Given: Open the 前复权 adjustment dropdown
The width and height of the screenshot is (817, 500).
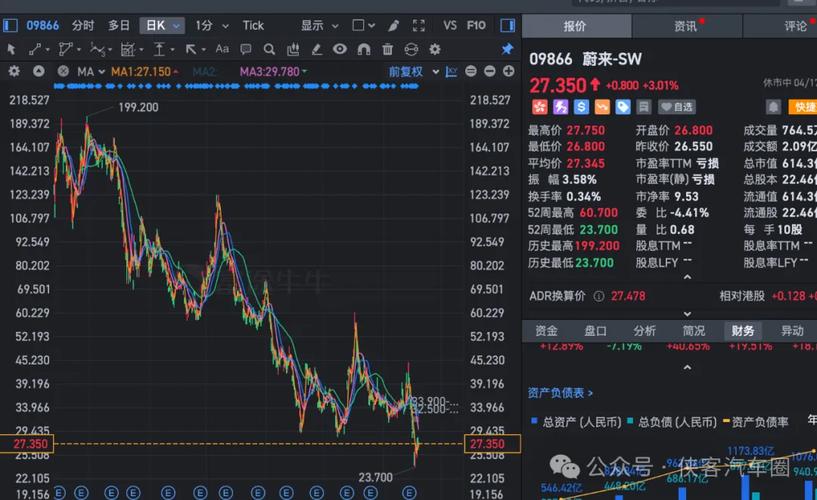Looking at the screenshot, I should pyautogui.click(x=413, y=72).
